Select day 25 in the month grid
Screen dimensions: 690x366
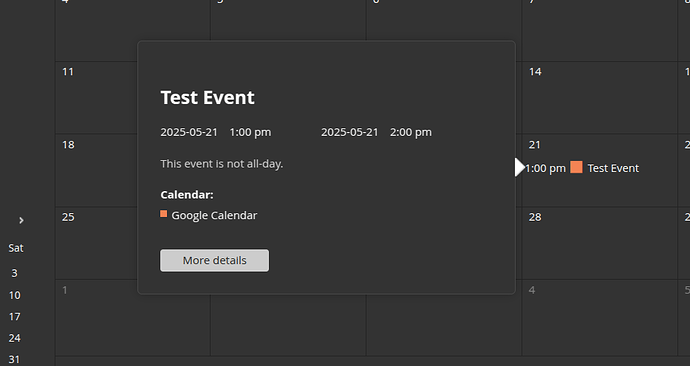[68, 217]
